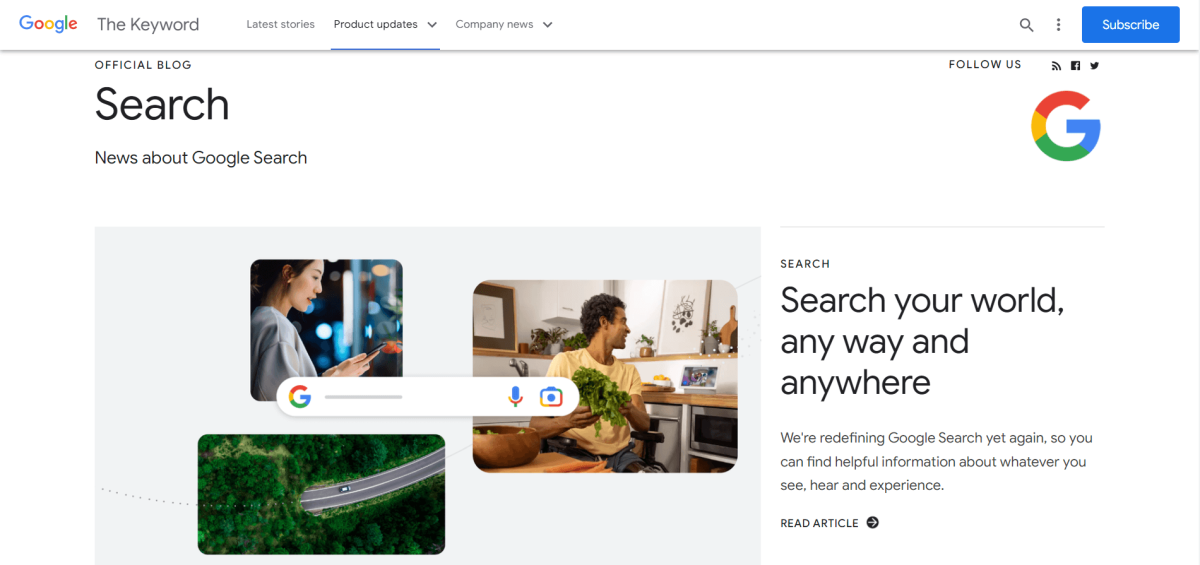
Task: Open the search magnifier icon
Action: [x=1027, y=25]
